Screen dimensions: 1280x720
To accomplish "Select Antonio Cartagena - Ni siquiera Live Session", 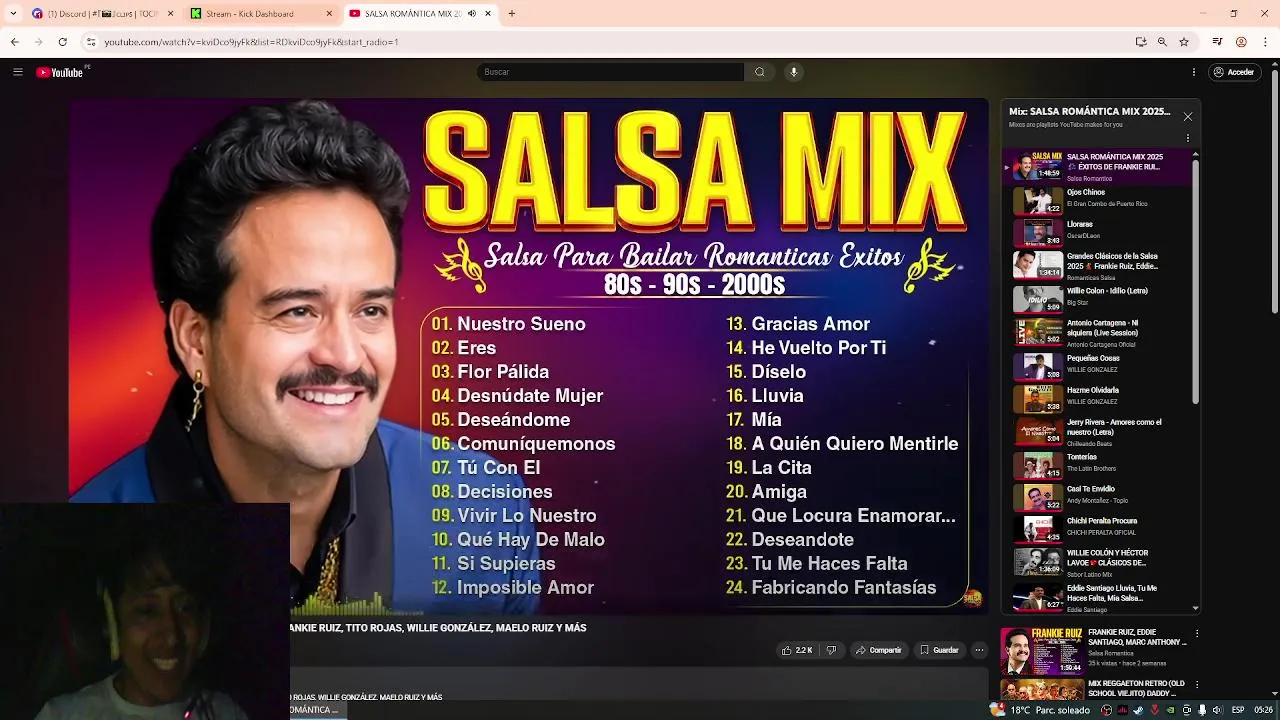I will pos(1100,332).
